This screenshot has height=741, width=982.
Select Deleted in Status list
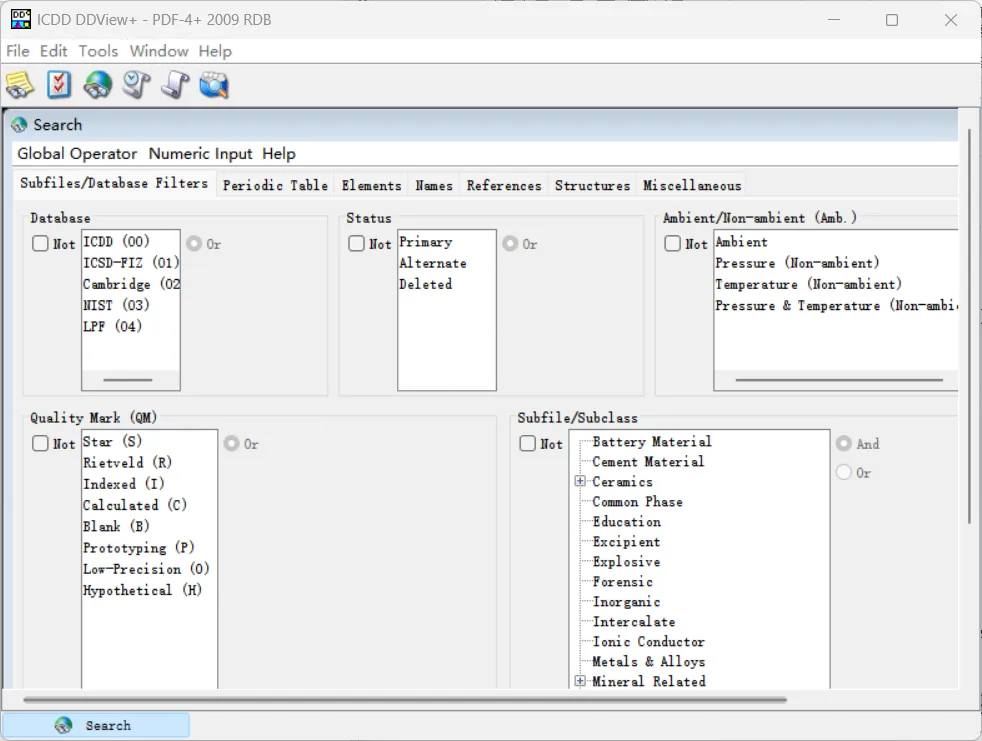[x=426, y=284]
